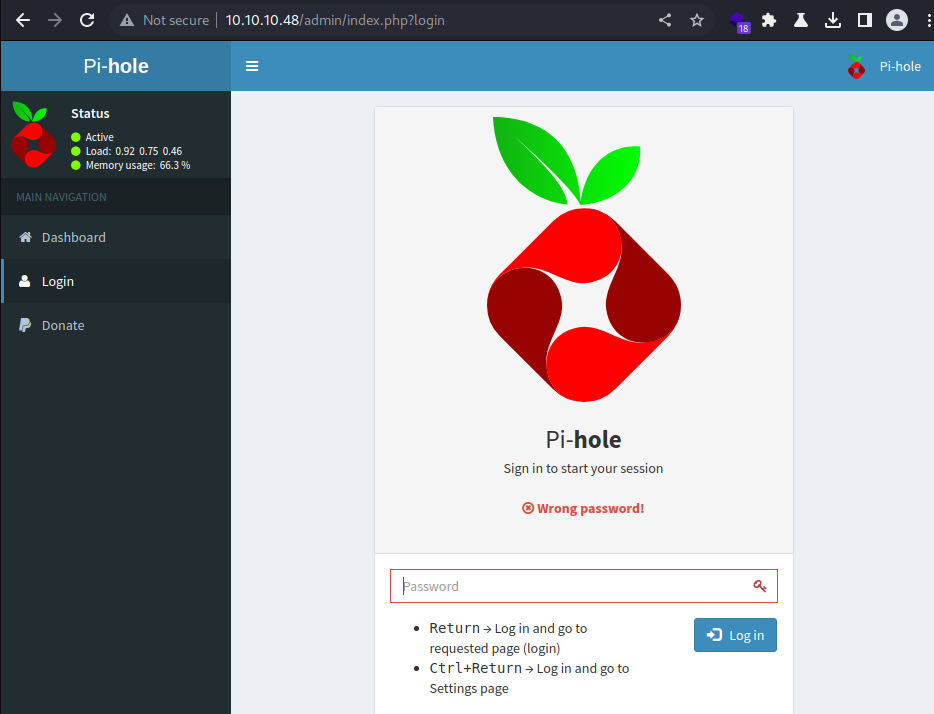Click the Pi-hole text in top-right navbar

900,67
